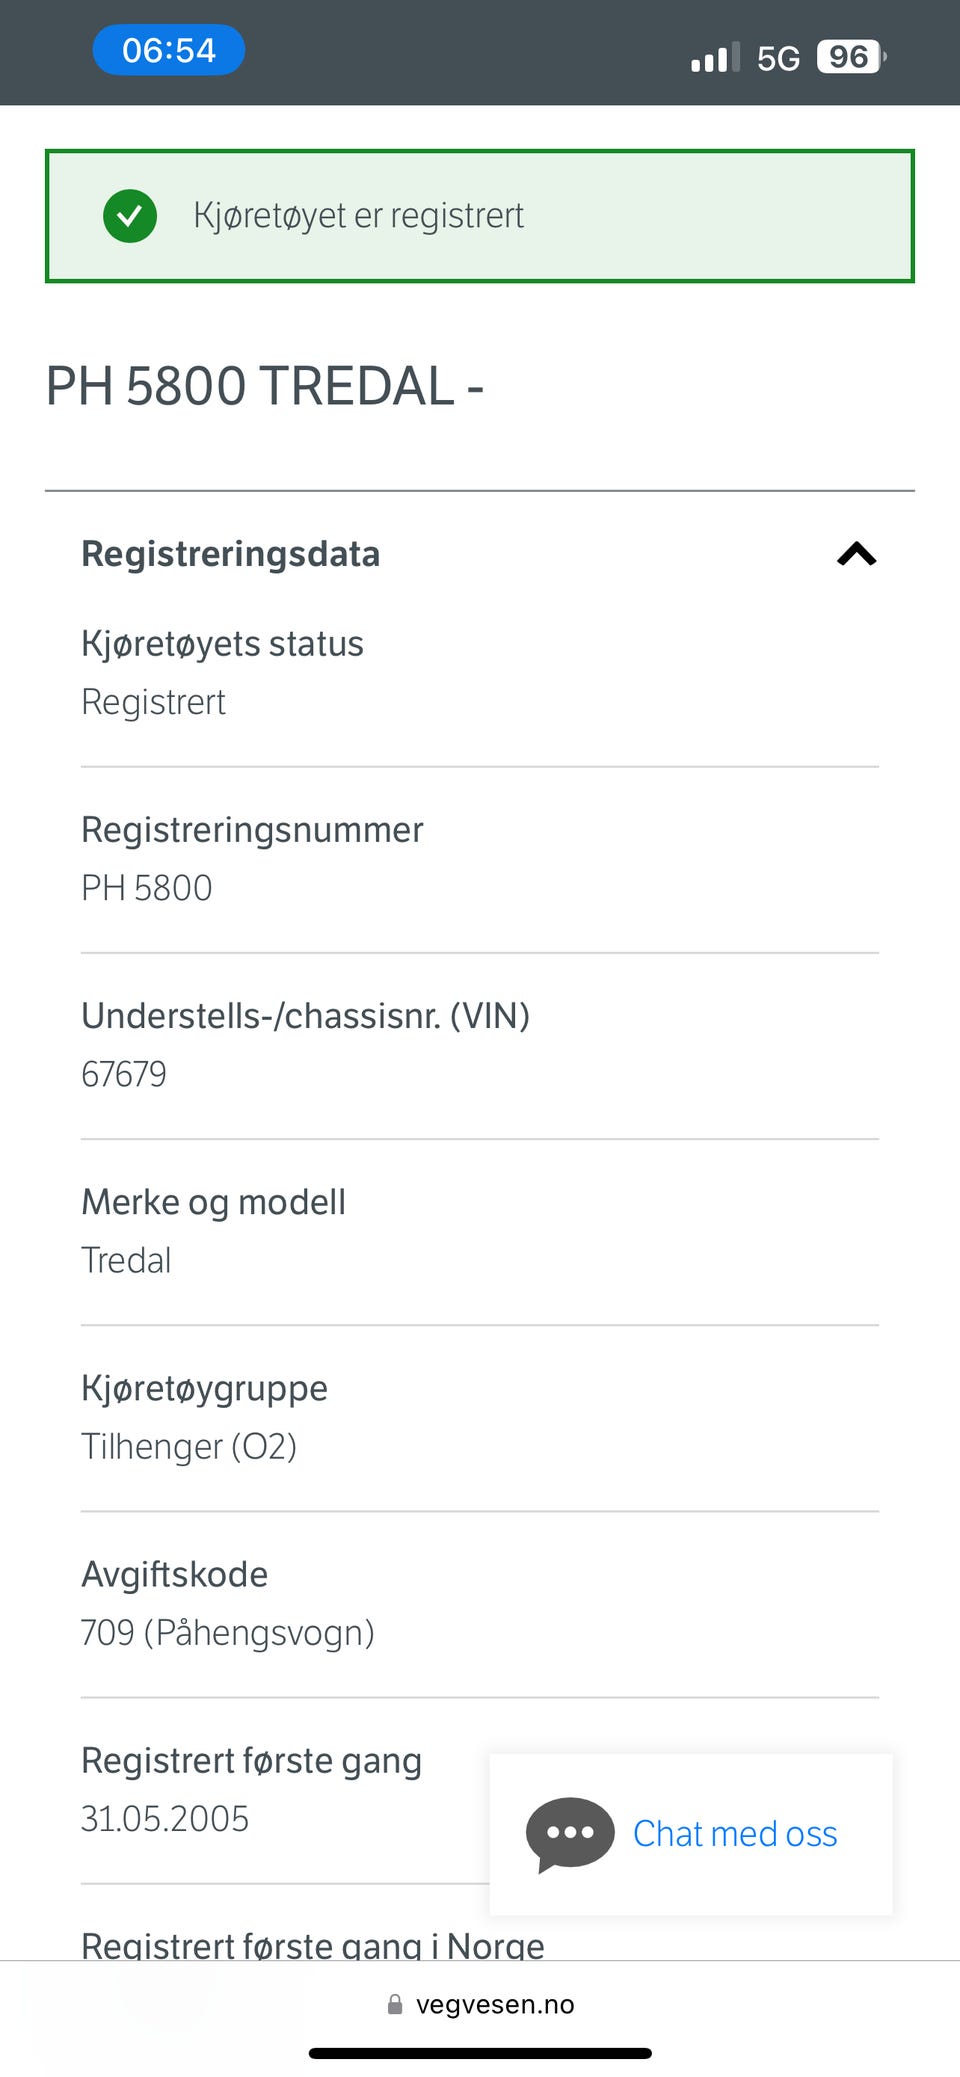Tap the 5G network indicator

778,59
